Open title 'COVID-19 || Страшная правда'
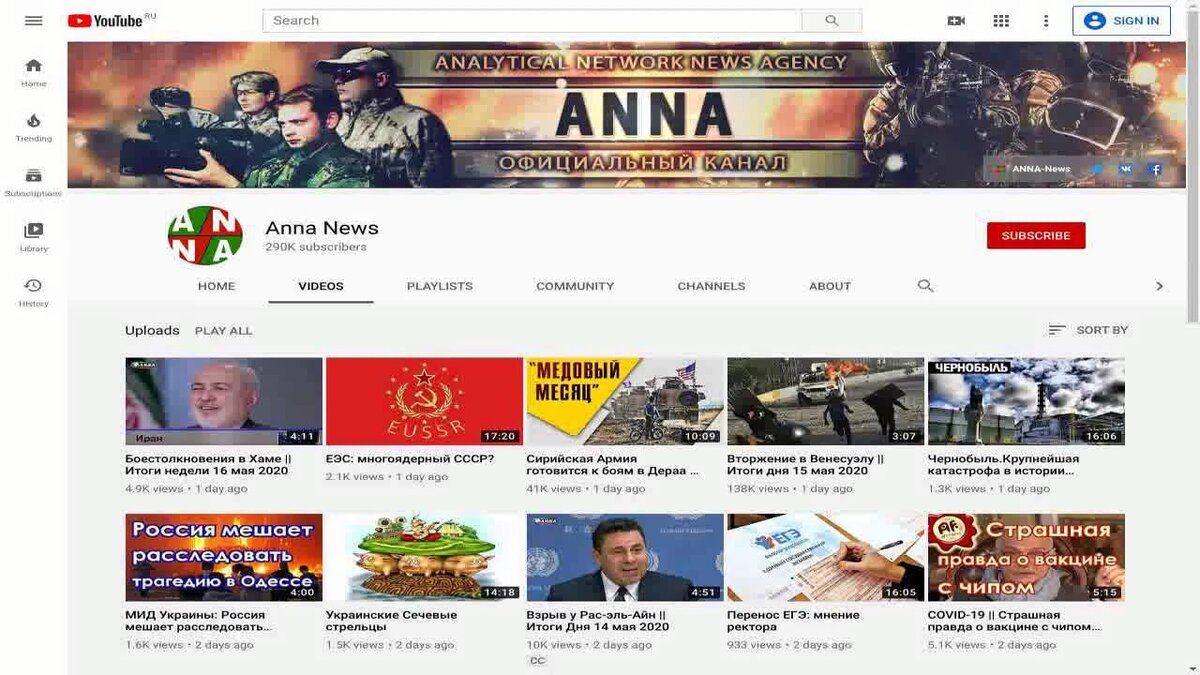This screenshot has width=1200, height=675. pyautogui.click(x=1015, y=621)
